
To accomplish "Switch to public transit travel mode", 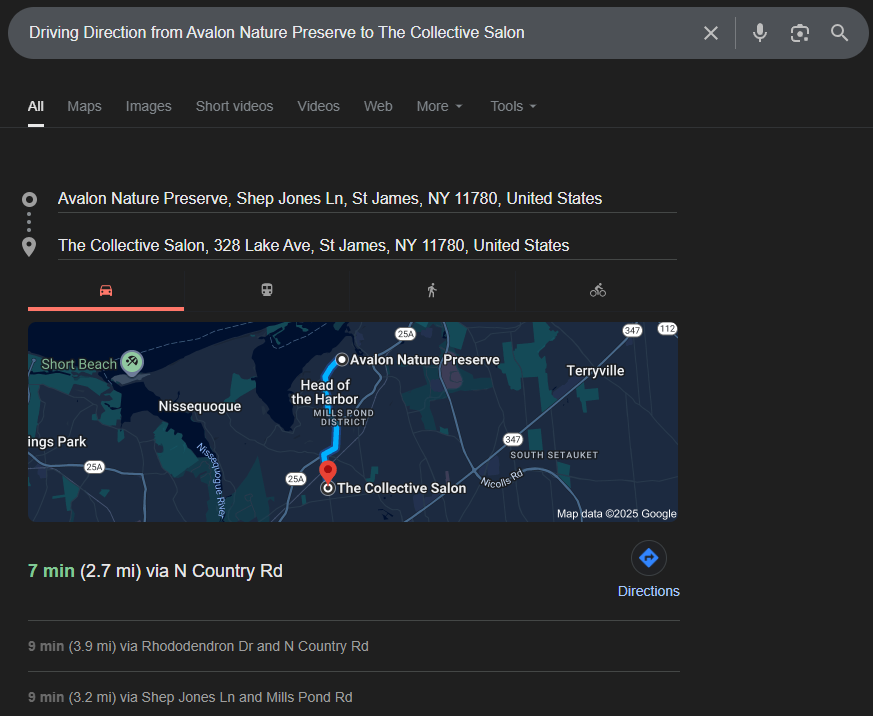I will coord(267,290).
